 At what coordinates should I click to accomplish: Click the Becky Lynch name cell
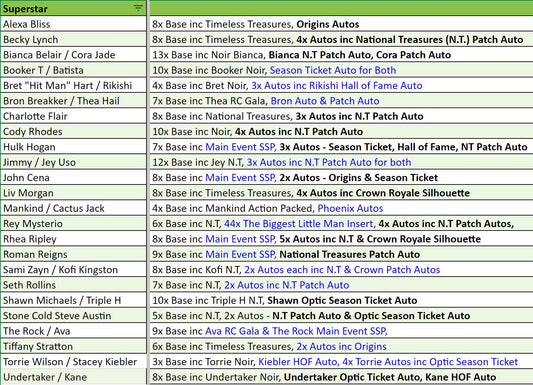tap(73, 39)
